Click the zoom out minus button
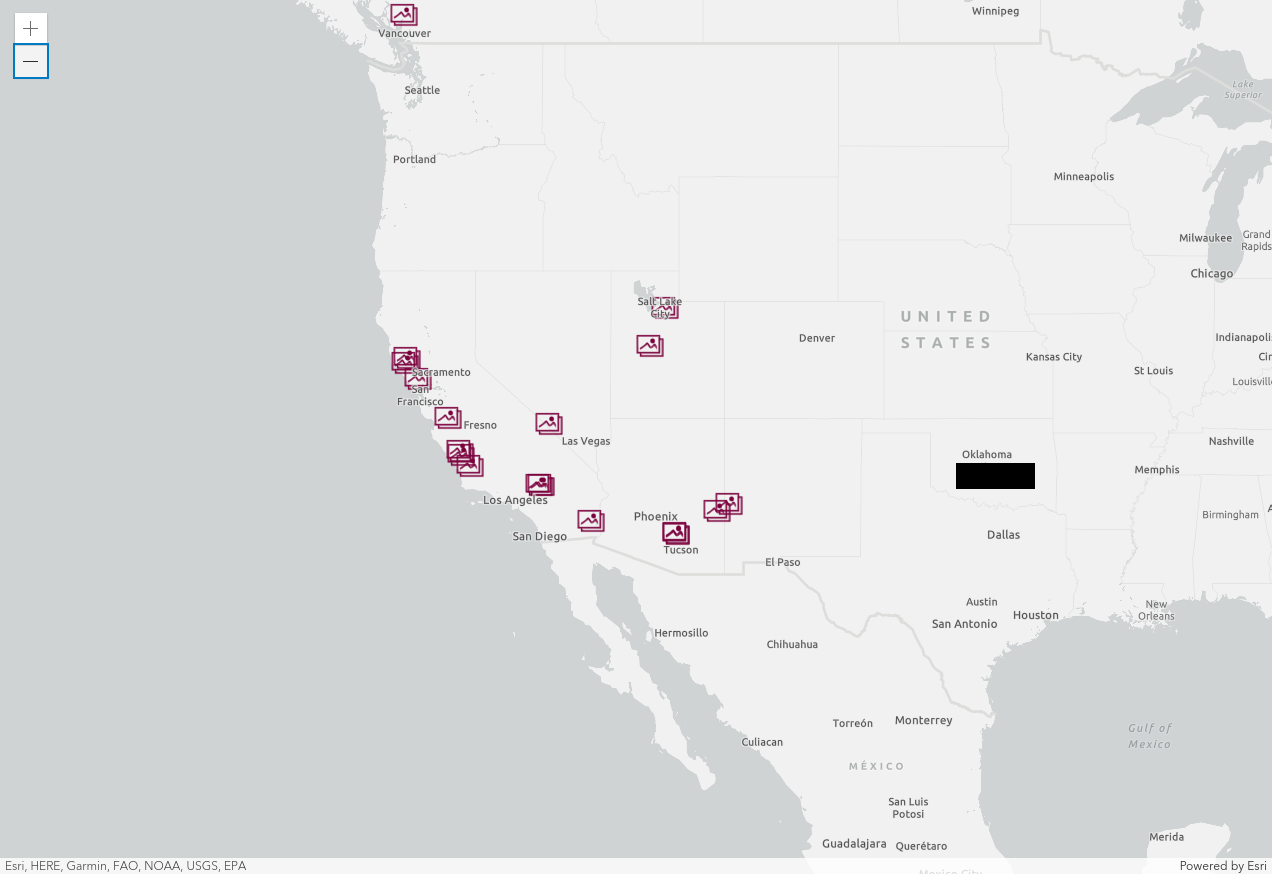Screen dimensions: 1272x874 coord(30,62)
